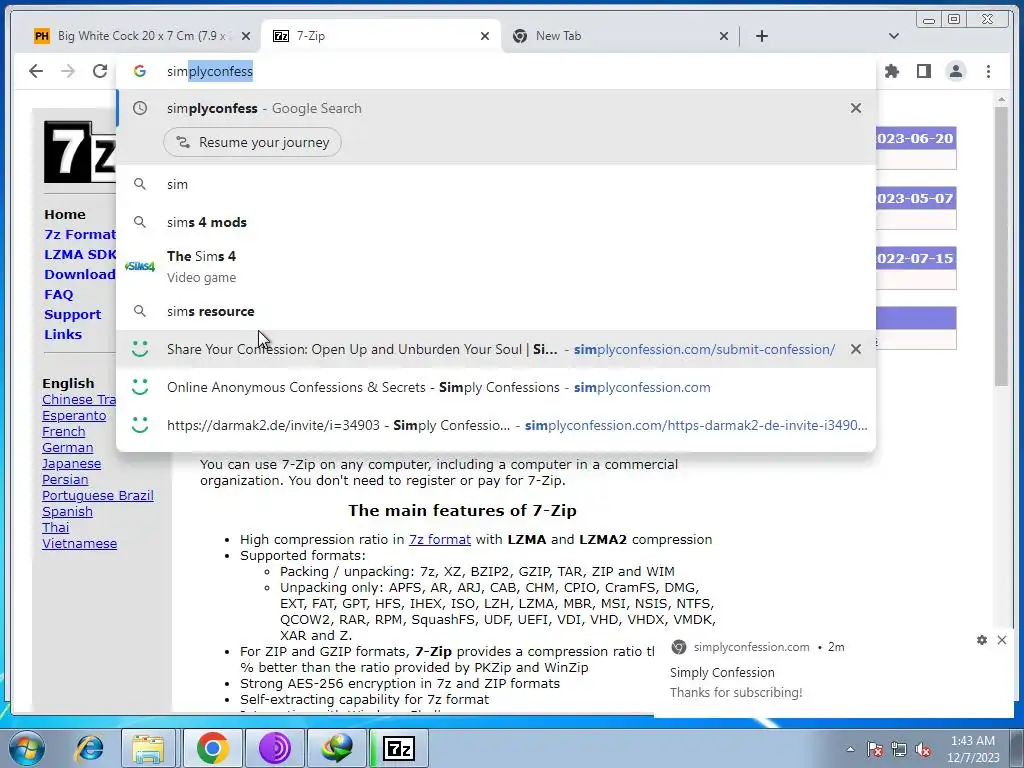Switch language to French
The image size is (1024, 768).
tap(63, 432)
